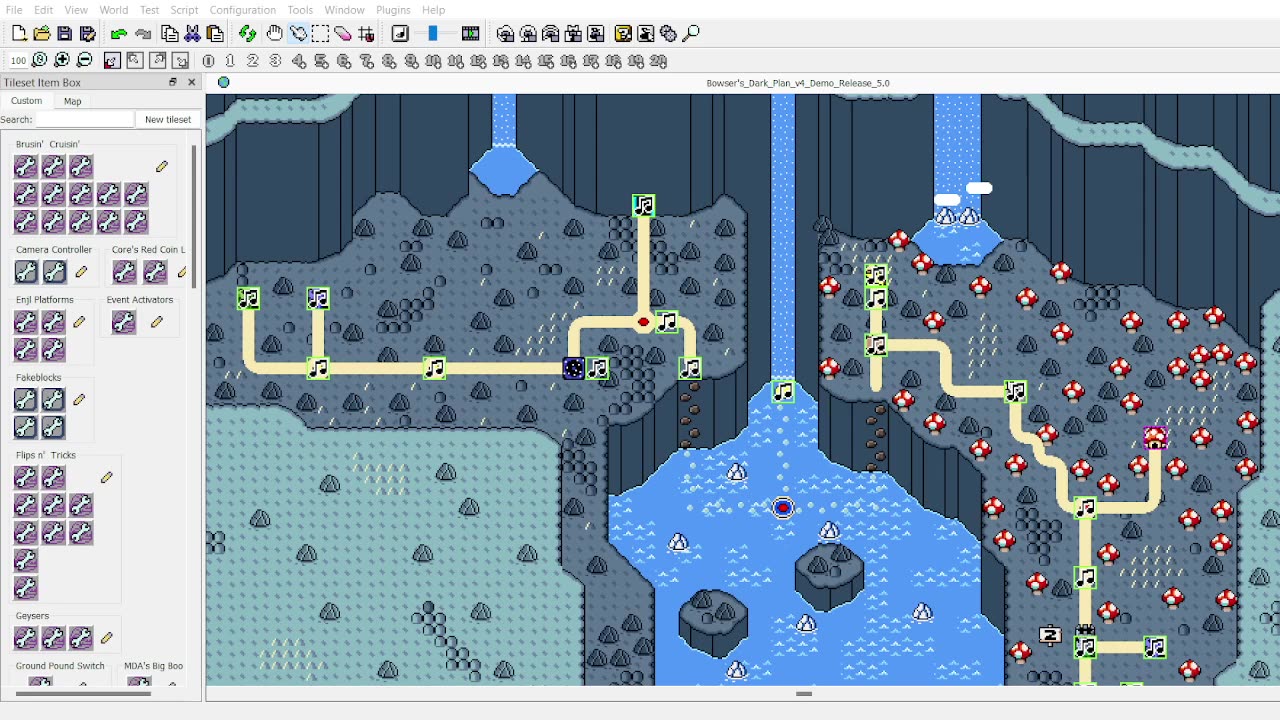The height and width of the screenshot is (720, 1280).
Task: Click the magnifier search icon in the toolbar
Action: (691, 34)
